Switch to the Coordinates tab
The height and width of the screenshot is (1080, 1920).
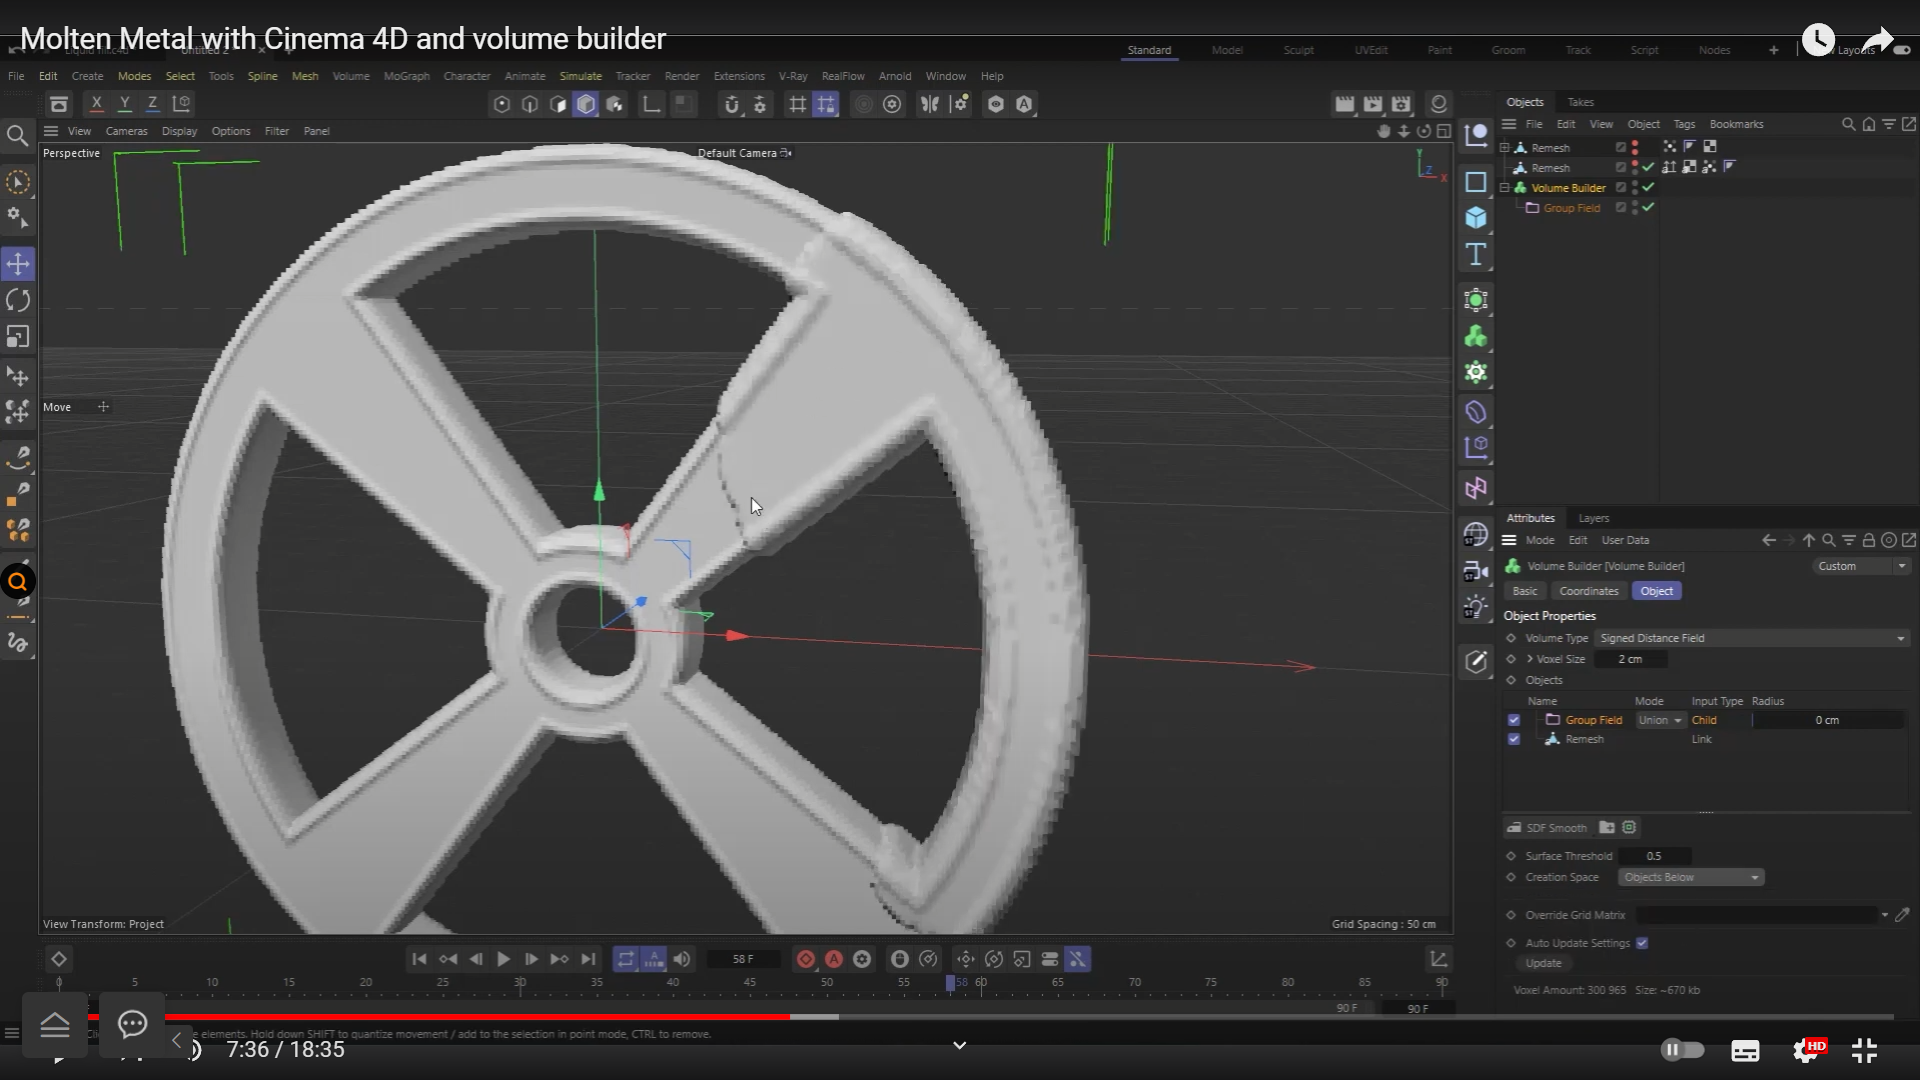click(x=1588, y=591)
